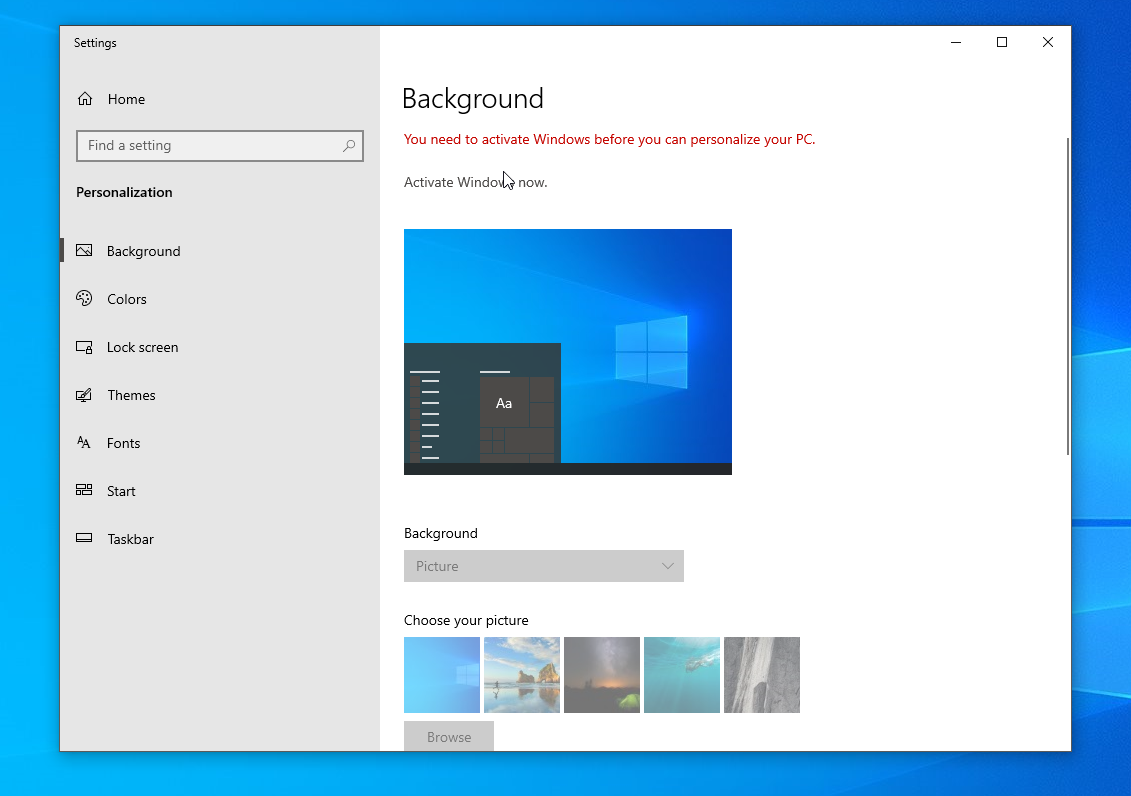Close the Settings window
Screen dimensions: 1131x796
pos(1048,43)
